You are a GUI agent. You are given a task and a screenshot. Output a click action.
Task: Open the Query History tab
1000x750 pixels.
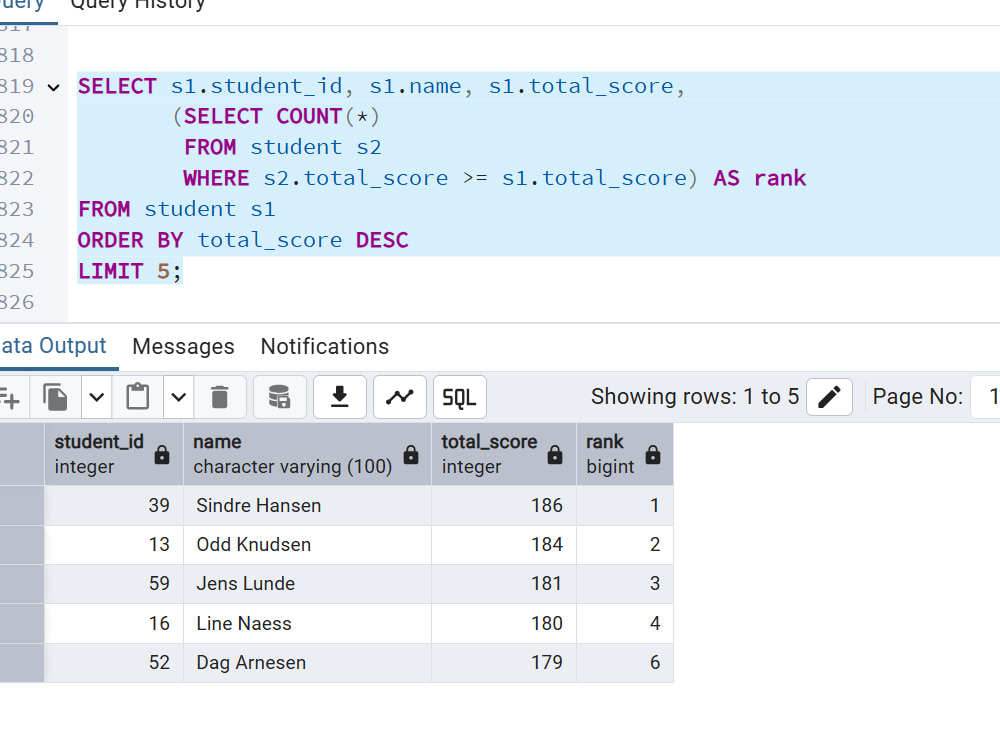click(138, 5)
